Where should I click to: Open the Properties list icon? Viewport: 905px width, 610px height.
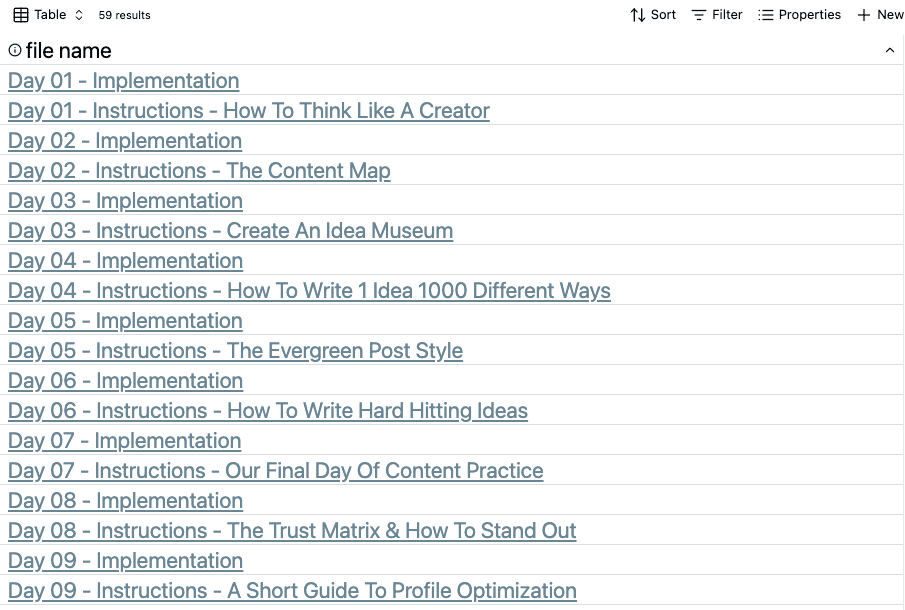[x=765, y=15]
